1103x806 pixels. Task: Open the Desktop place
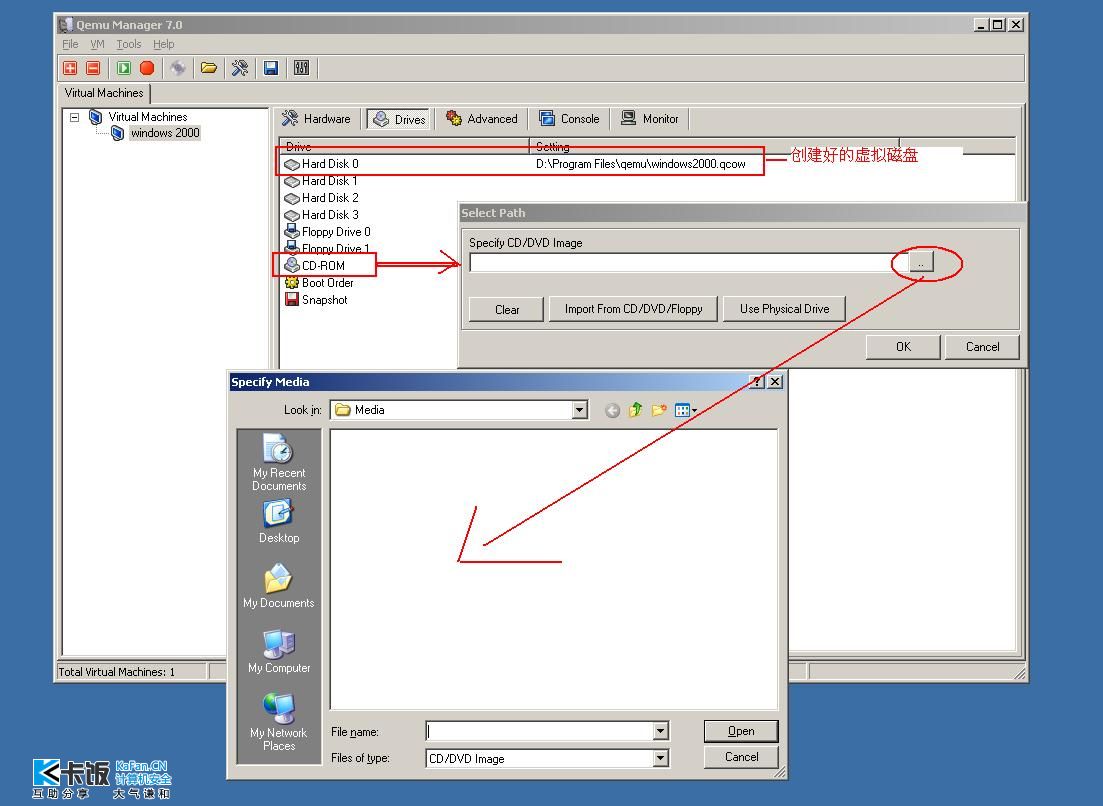coord(279,521)
